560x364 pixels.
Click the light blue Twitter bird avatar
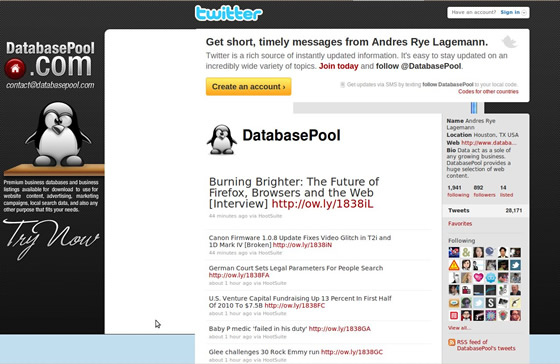[x=479, y=303]
